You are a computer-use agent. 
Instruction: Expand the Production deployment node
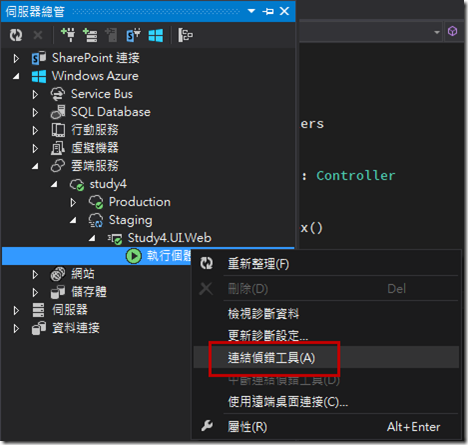[73, 203]
